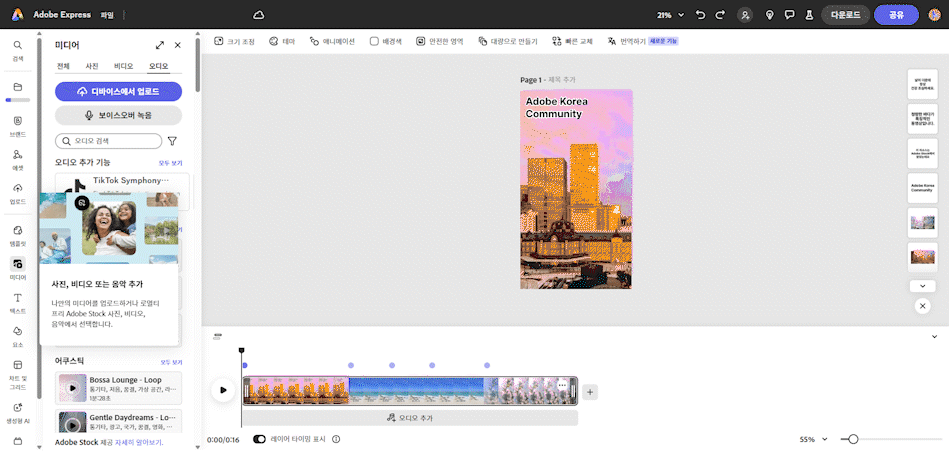Open the Elements (요소) panel
The image size is (950, 451).
18,337
